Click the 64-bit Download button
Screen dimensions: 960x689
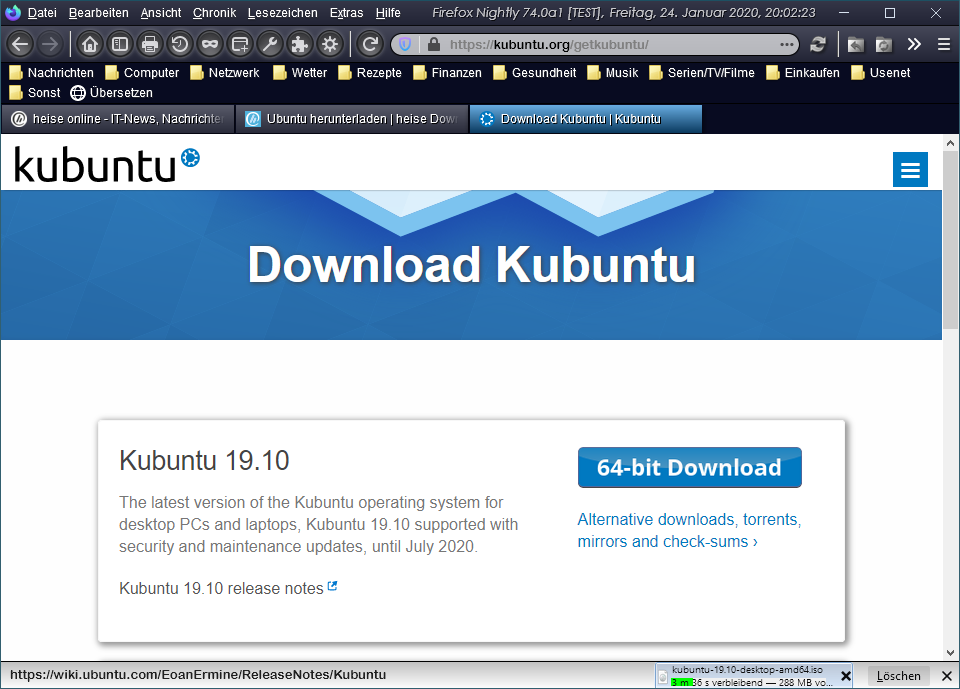[x=689, y=467]
